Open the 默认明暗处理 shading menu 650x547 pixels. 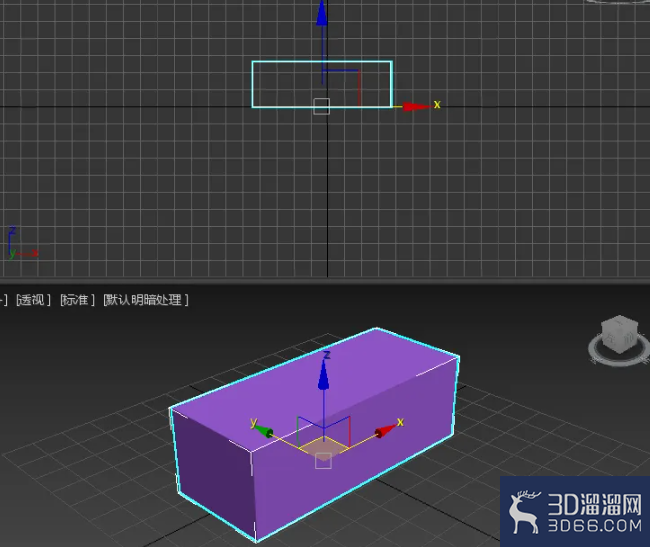click(x=146, y=300)
